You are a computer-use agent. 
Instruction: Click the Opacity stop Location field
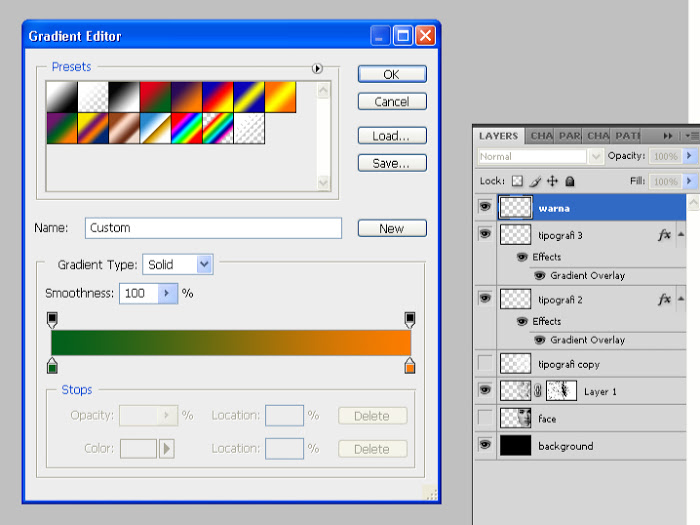[x=284, y=416]
